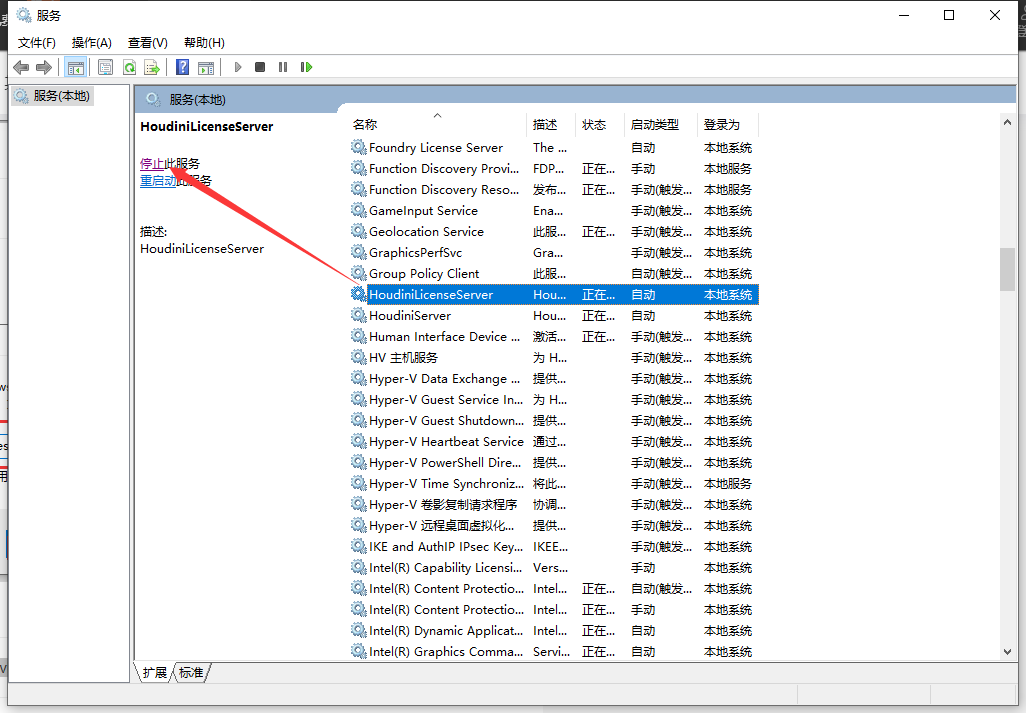
Task: Open the 文件(F) menu
Action: 37,42
